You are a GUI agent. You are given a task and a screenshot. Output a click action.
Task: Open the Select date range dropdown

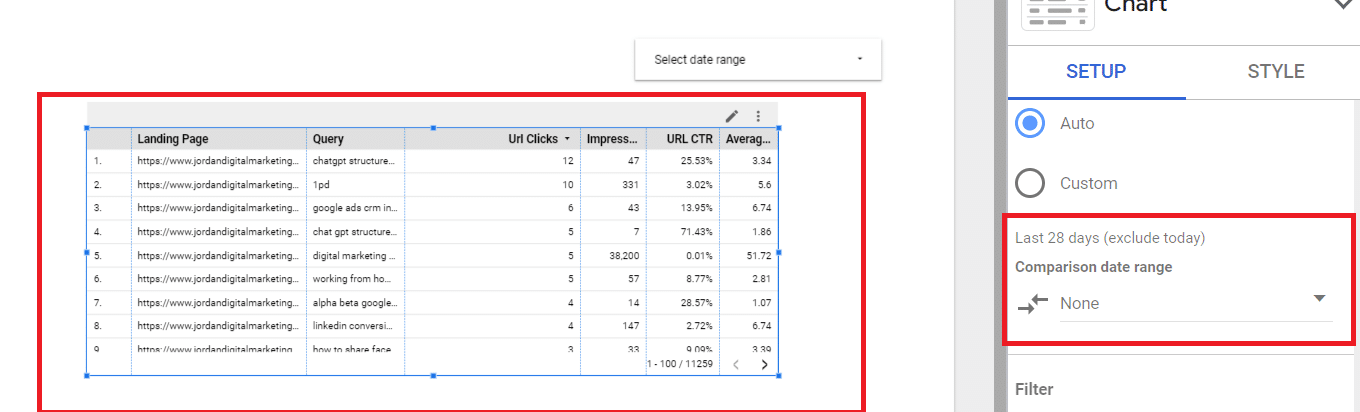(x=758, y=60)
